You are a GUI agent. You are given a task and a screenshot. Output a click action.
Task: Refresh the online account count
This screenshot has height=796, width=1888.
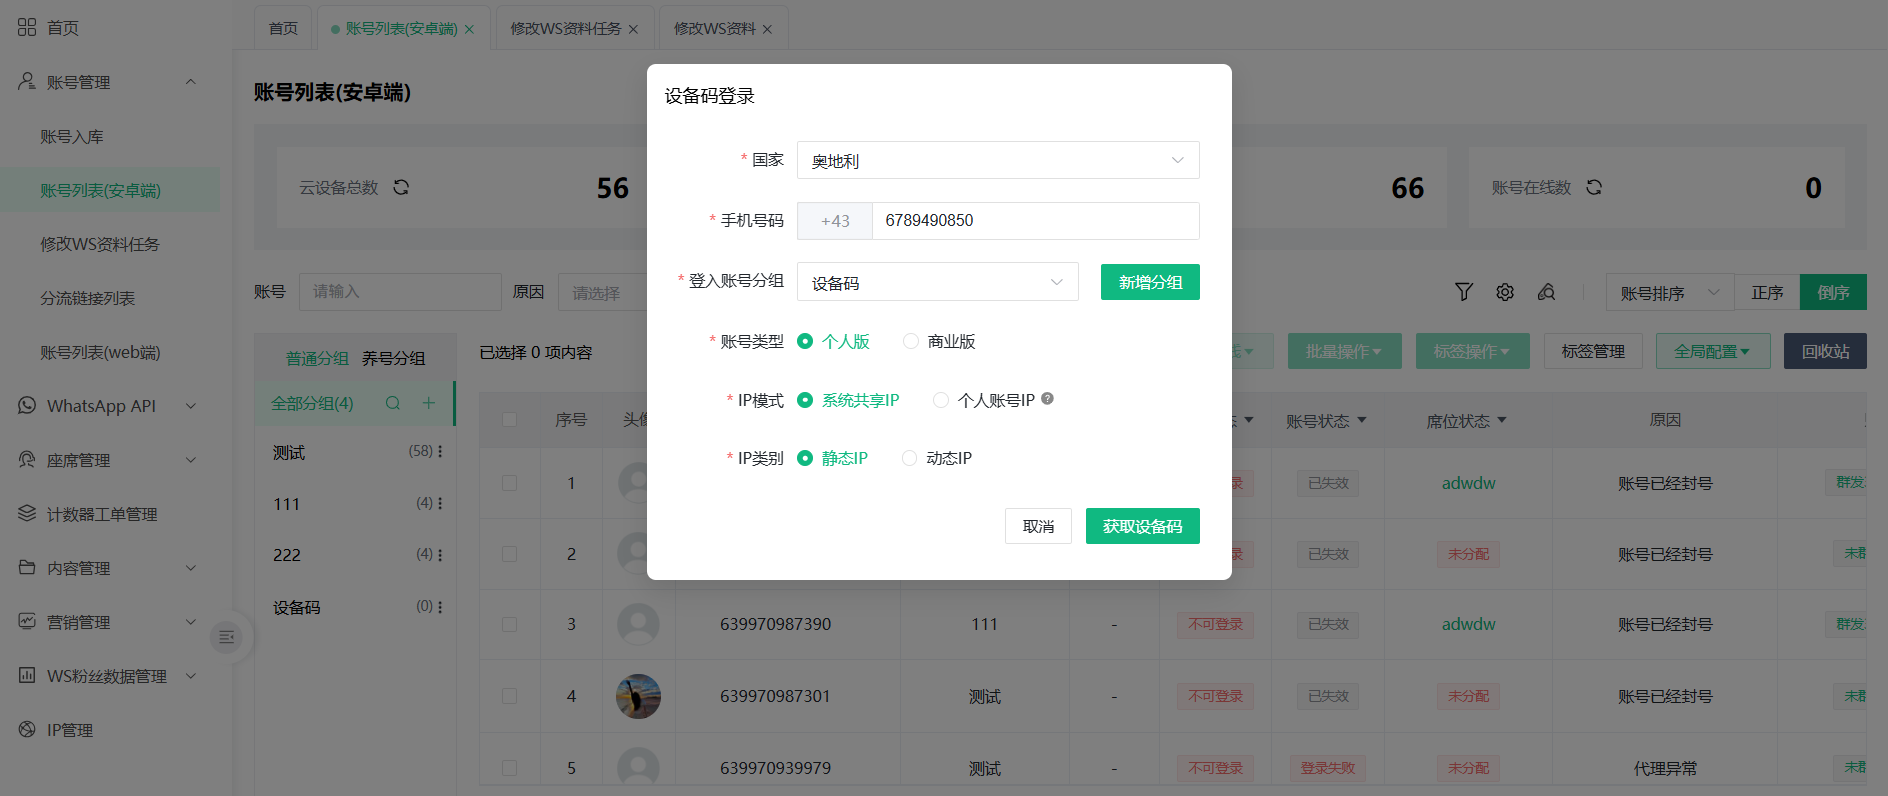pyautogui.click(x=1594, y=187)
